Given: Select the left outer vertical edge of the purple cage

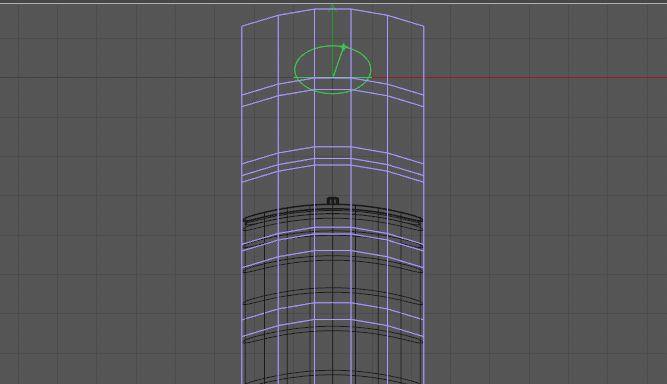Looking at the screenshot, I should coord(242,204).
